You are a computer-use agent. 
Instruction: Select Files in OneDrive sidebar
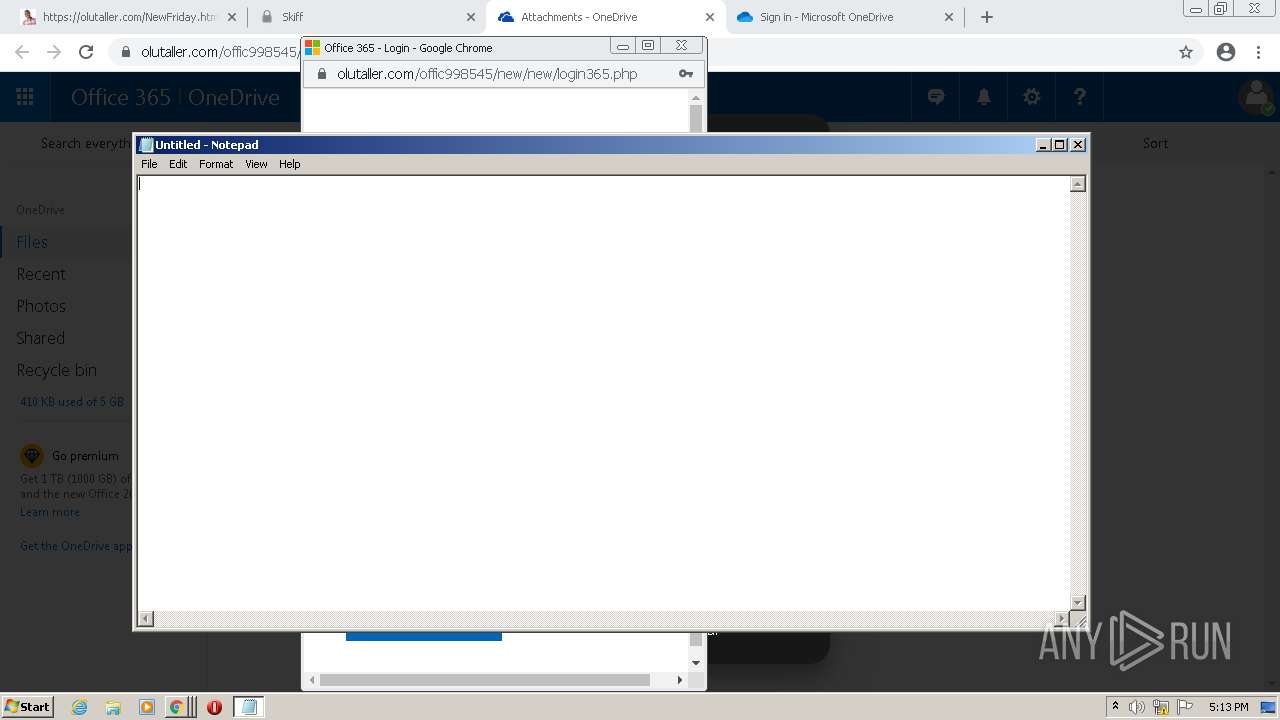tap(32, 242)
